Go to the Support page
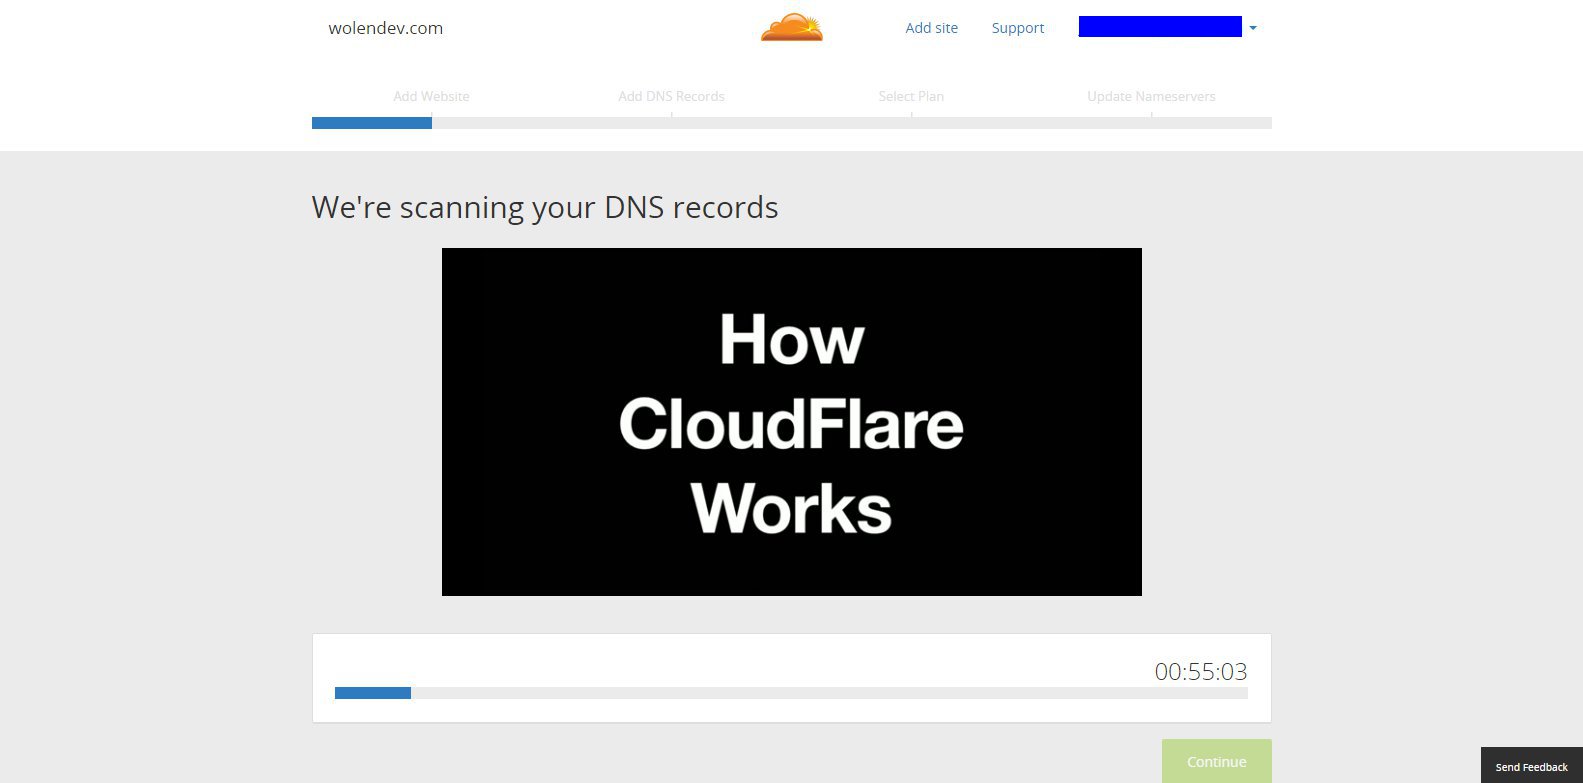This screenshot has width=1583, height=783. (1018, 28)
